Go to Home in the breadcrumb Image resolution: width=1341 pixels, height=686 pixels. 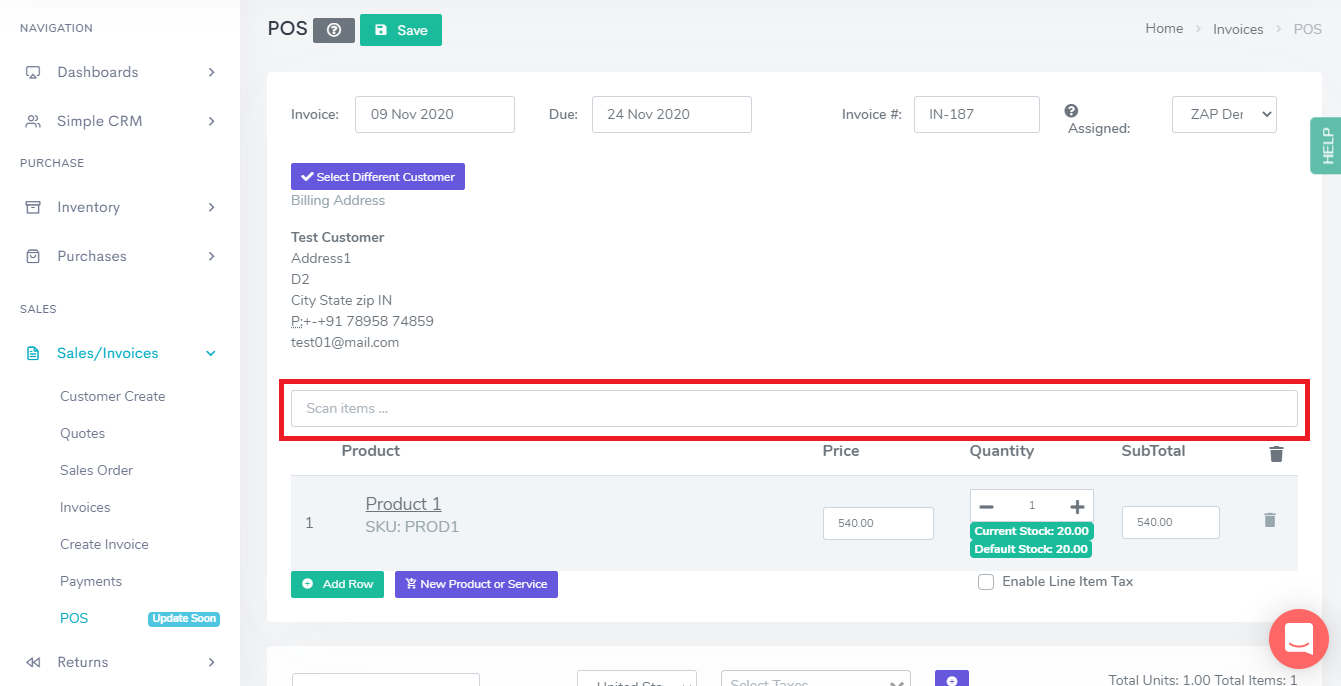pyautogui.click(x=1164, y=29)
